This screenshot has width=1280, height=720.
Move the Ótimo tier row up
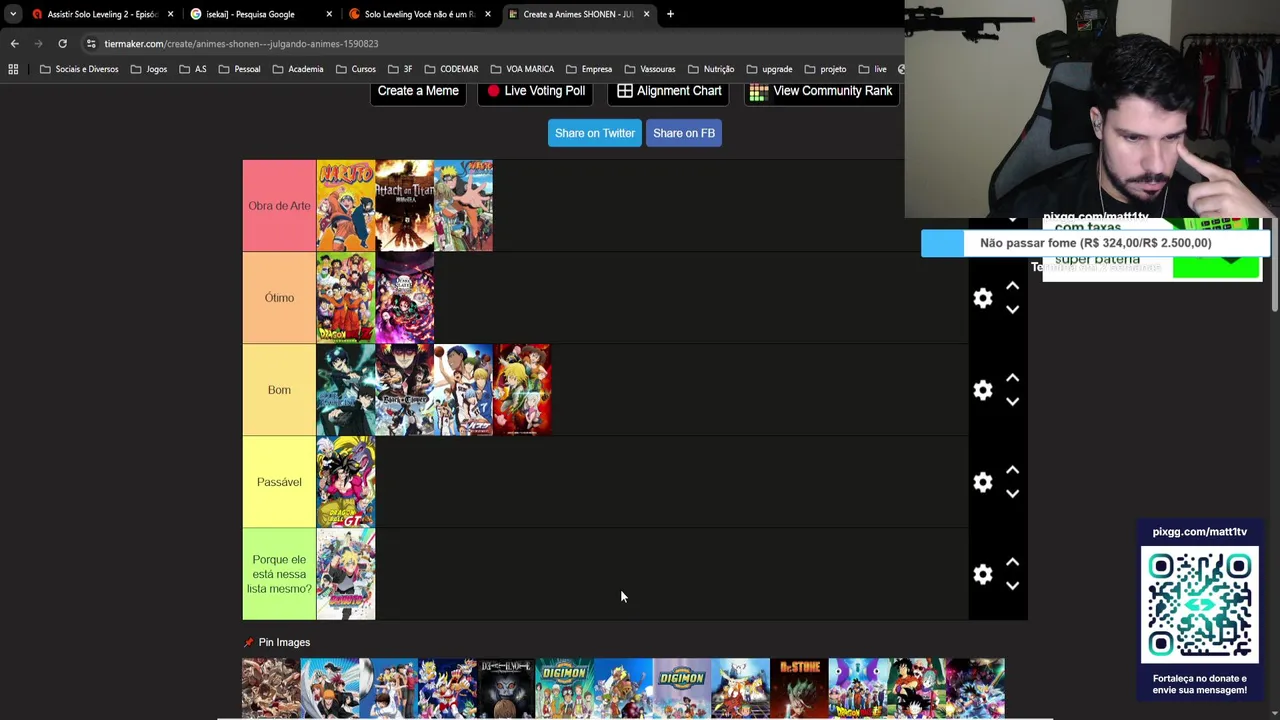(x=1012, y=286)
